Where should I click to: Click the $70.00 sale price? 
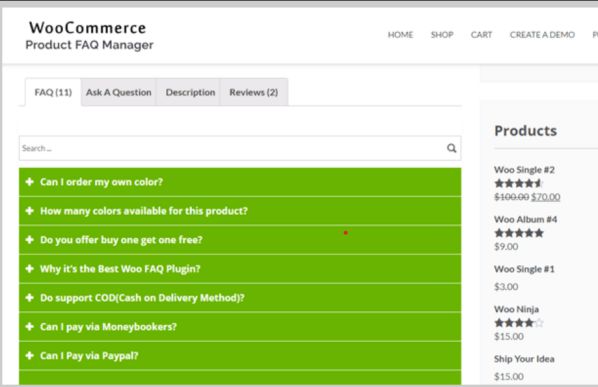click(x=546, y=197)
